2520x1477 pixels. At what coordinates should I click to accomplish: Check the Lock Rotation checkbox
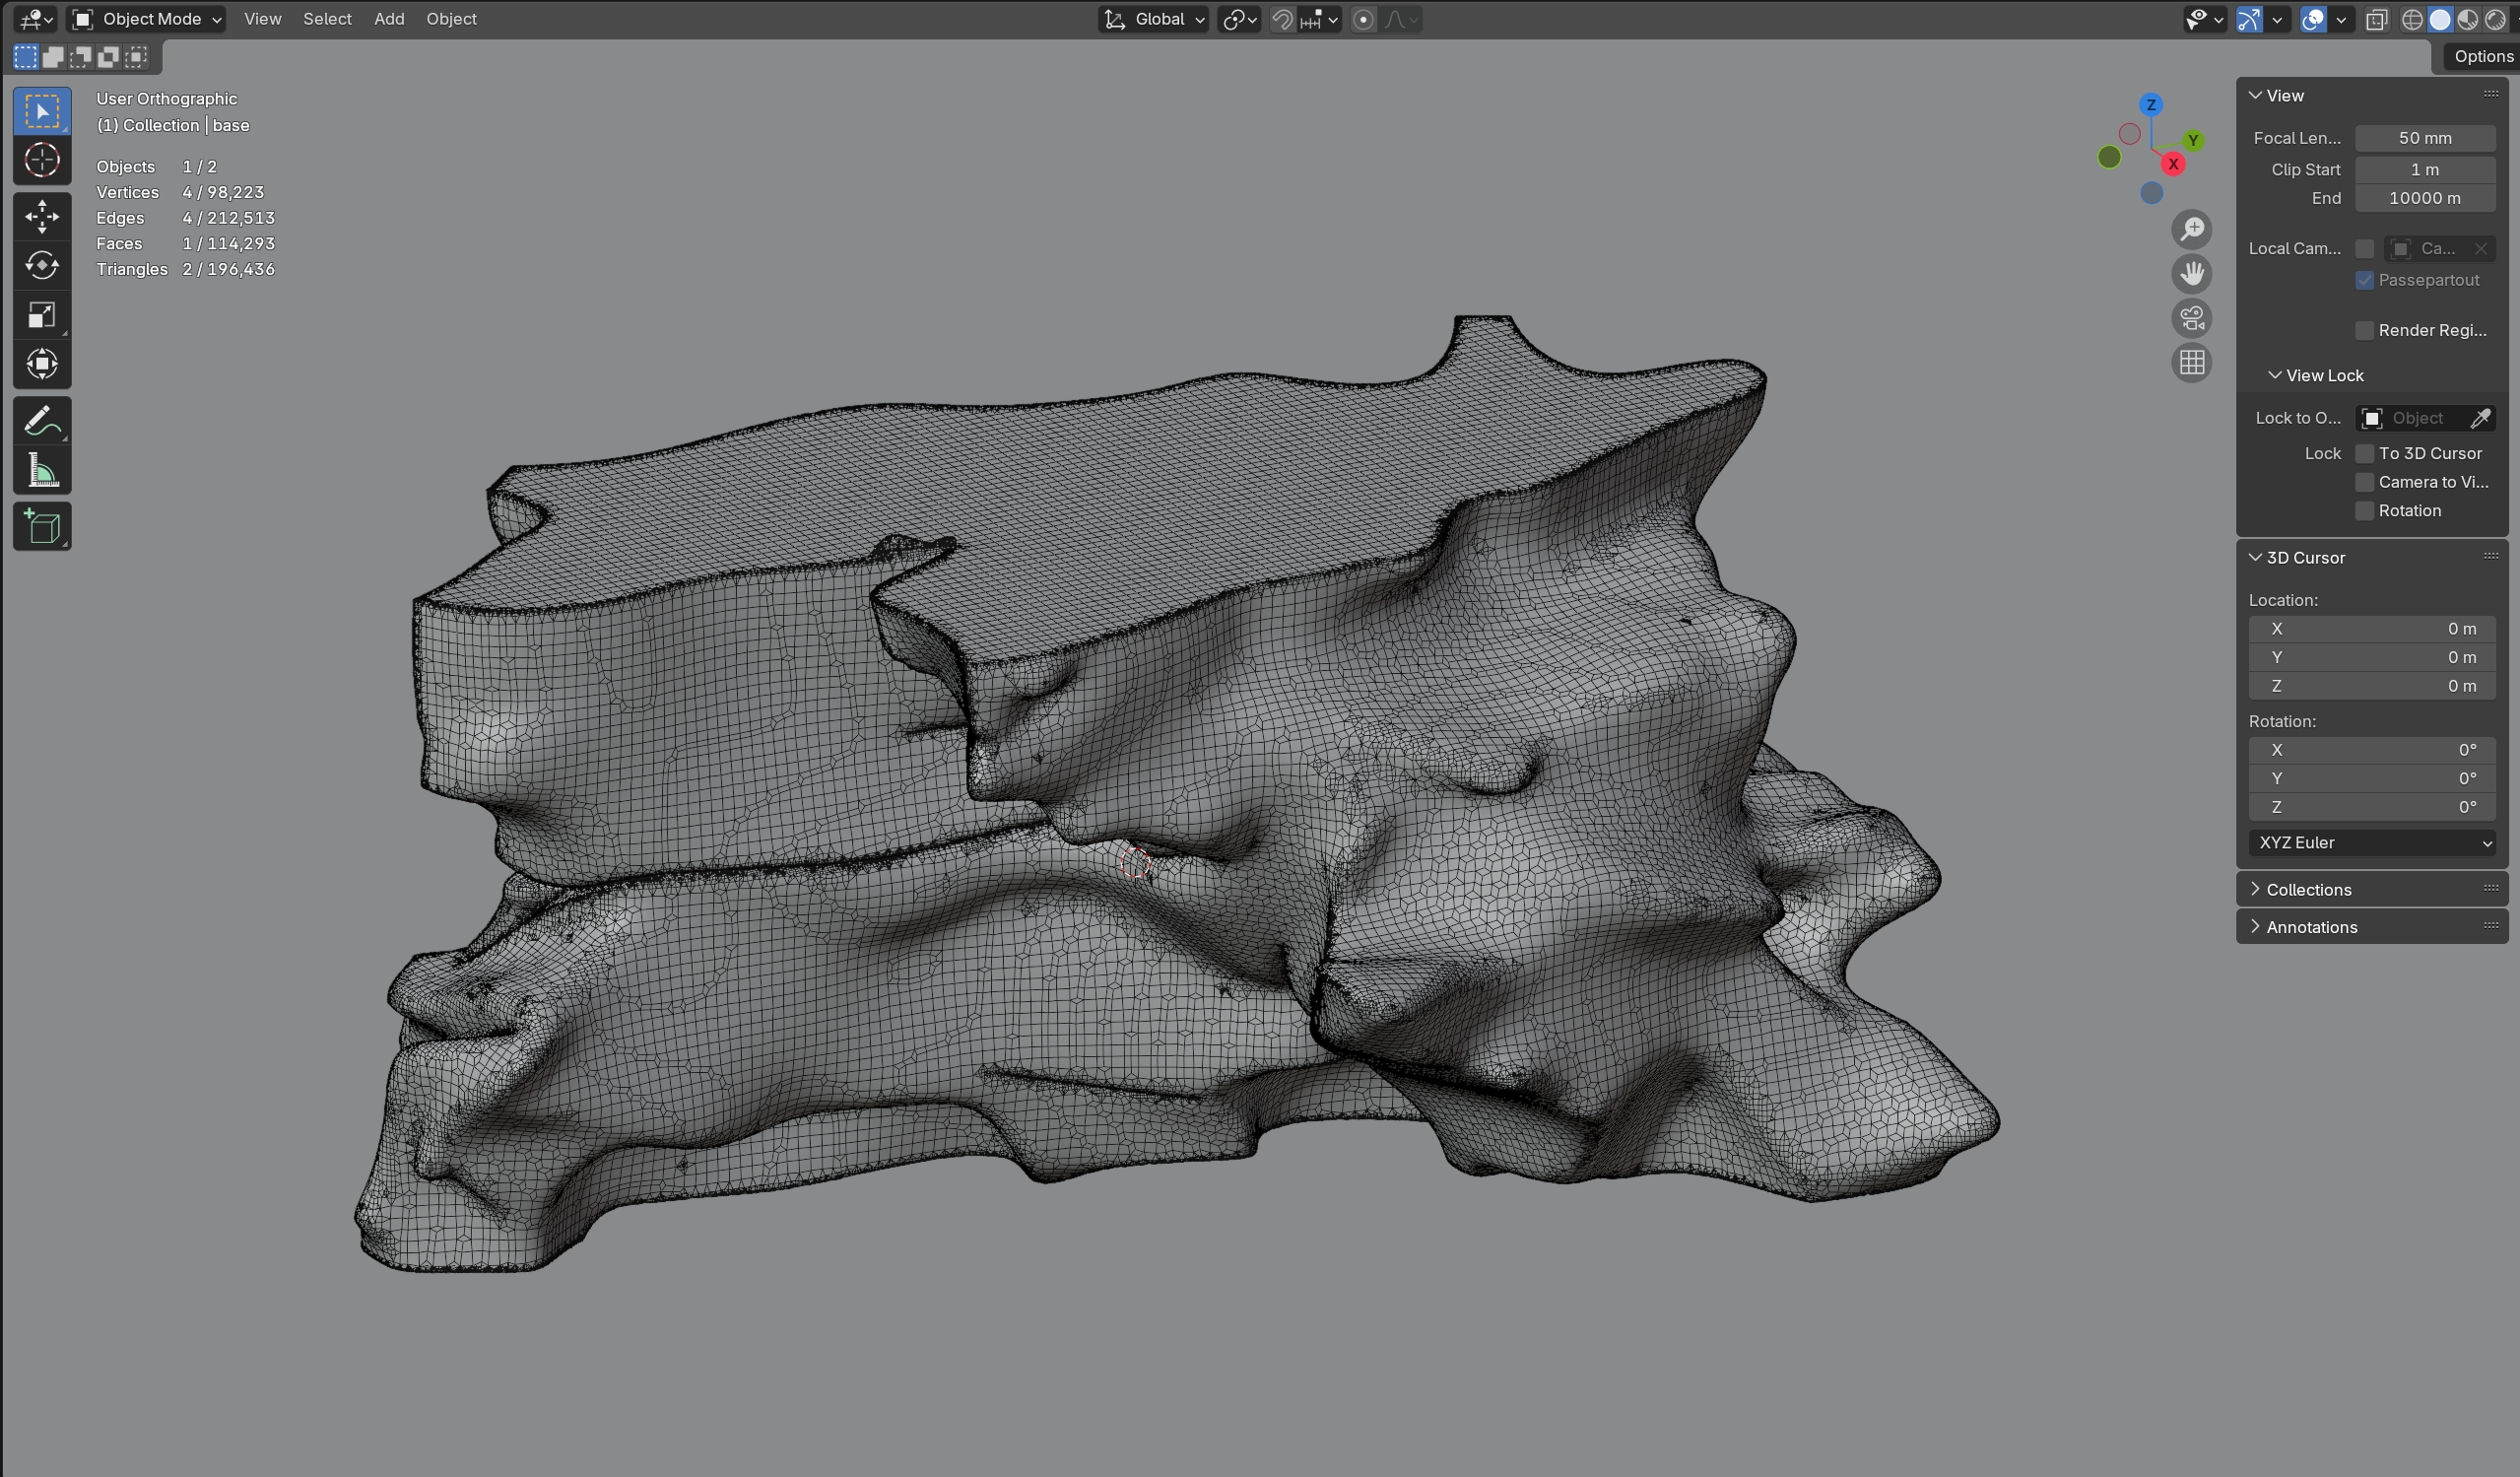(x=2365, y=511)
